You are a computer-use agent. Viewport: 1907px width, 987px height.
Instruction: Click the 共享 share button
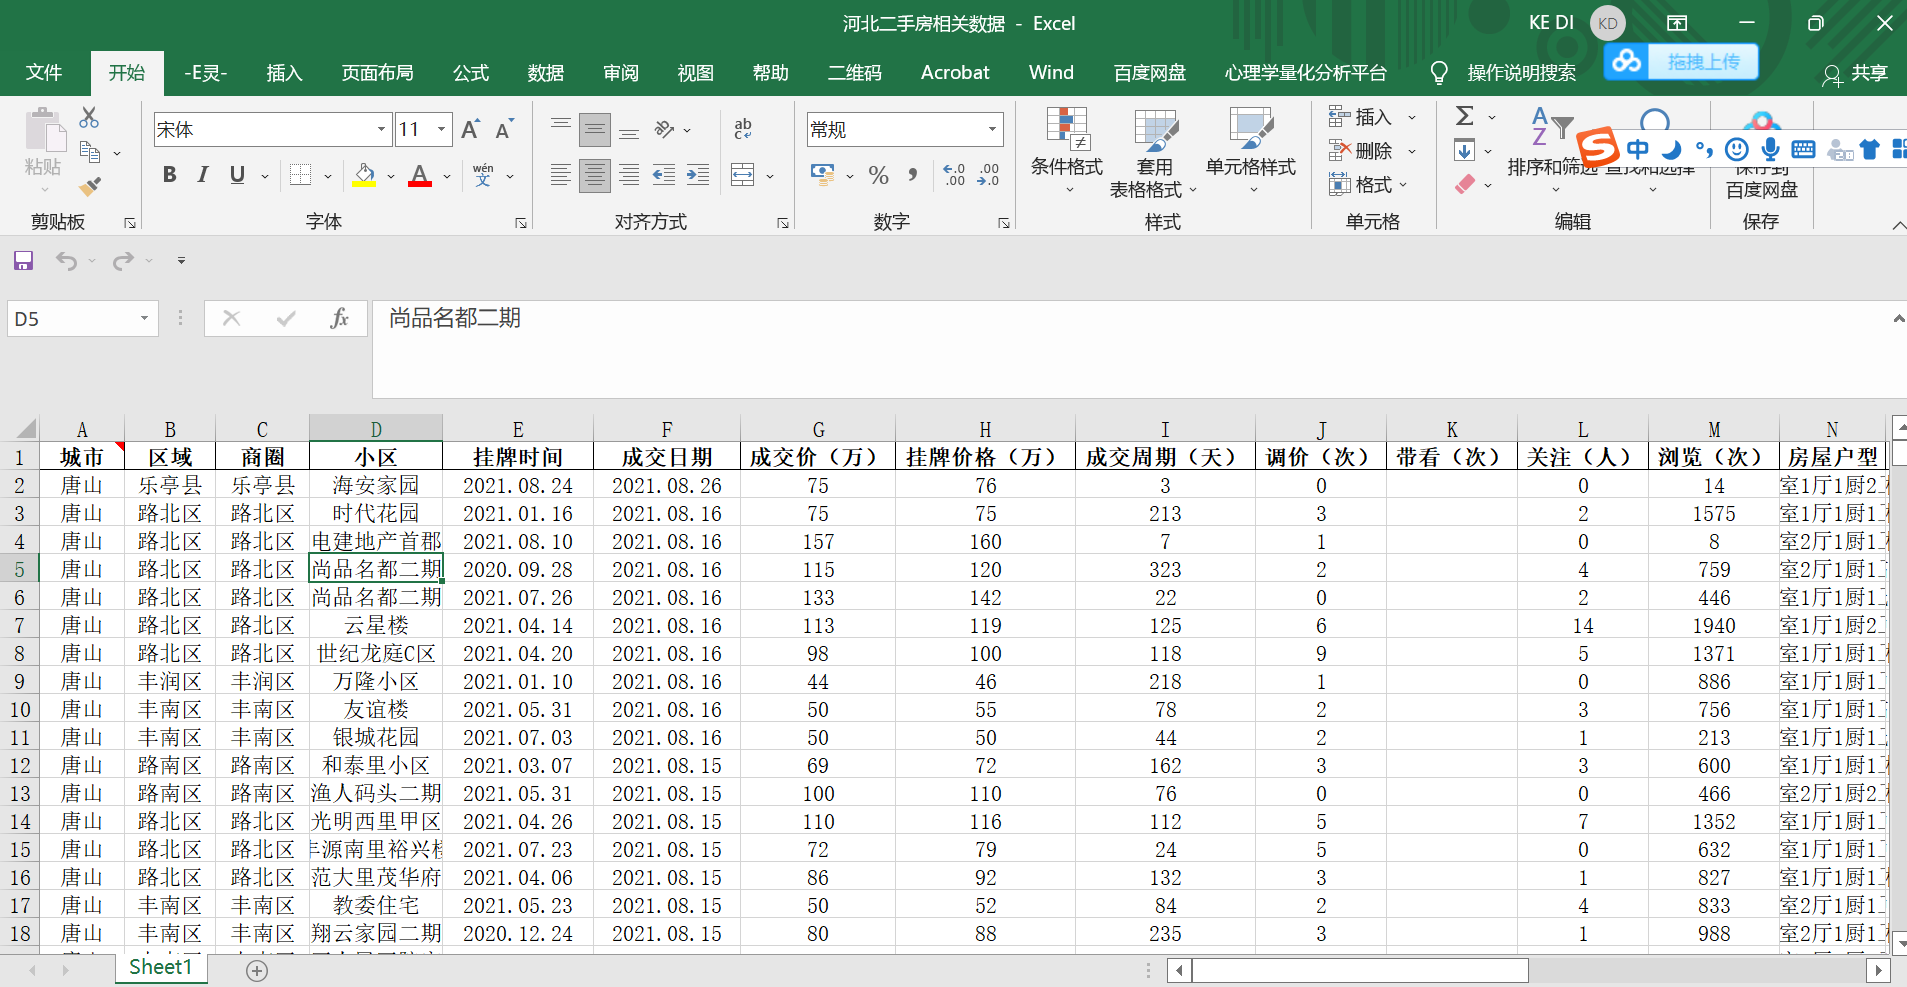click(1856, 73)
